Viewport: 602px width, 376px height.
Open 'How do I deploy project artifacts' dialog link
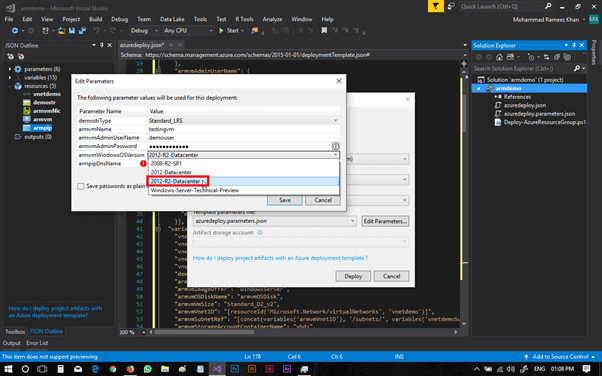click(280, 258)
